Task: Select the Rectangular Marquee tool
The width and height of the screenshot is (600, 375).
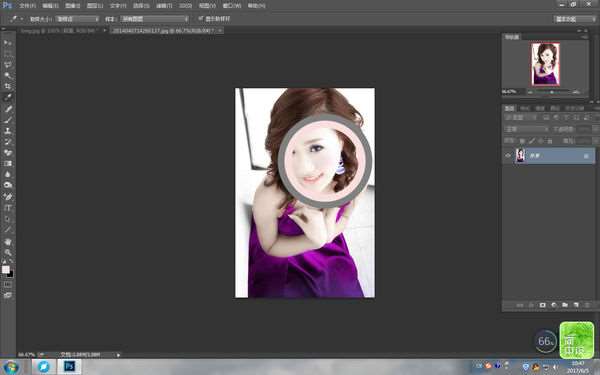Action: 8,54
